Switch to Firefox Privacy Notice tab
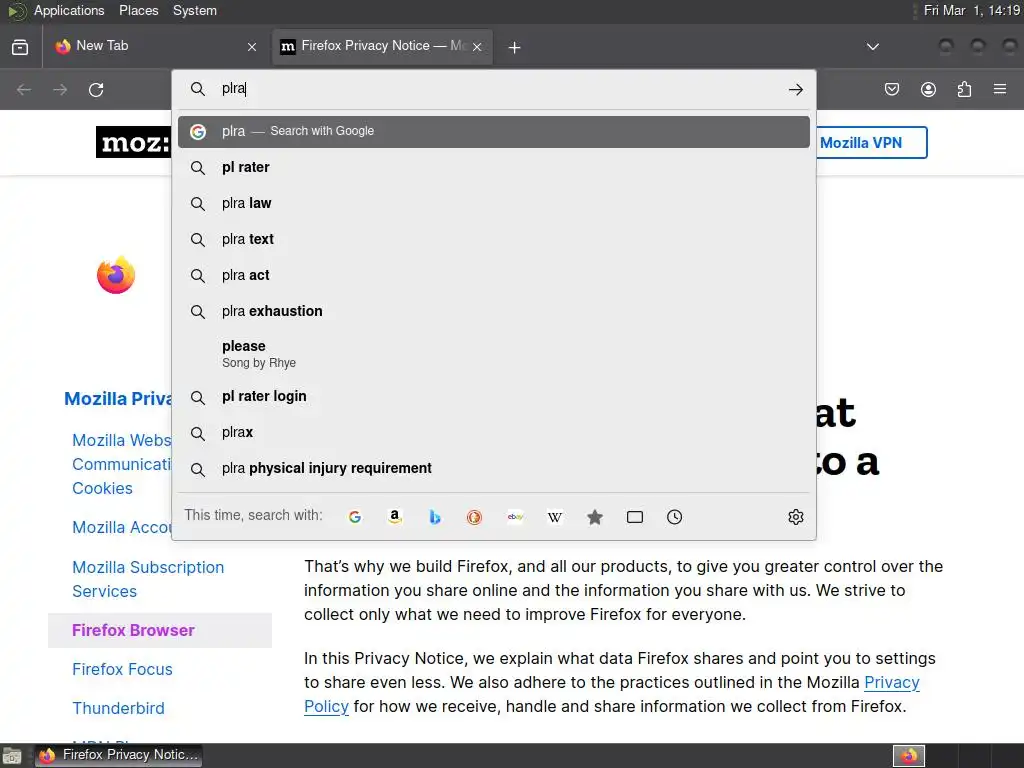The image size is (1024, 768). (382, 46)
